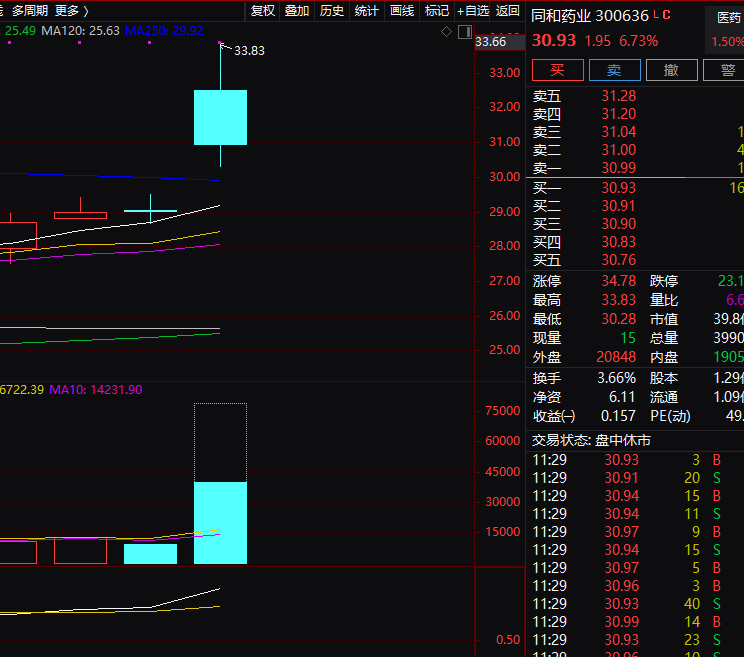Image resolution: width=744 pixels, height=657 pixels.
Task: Select the 卖四 price 31.20
Action: click(619, 114)
